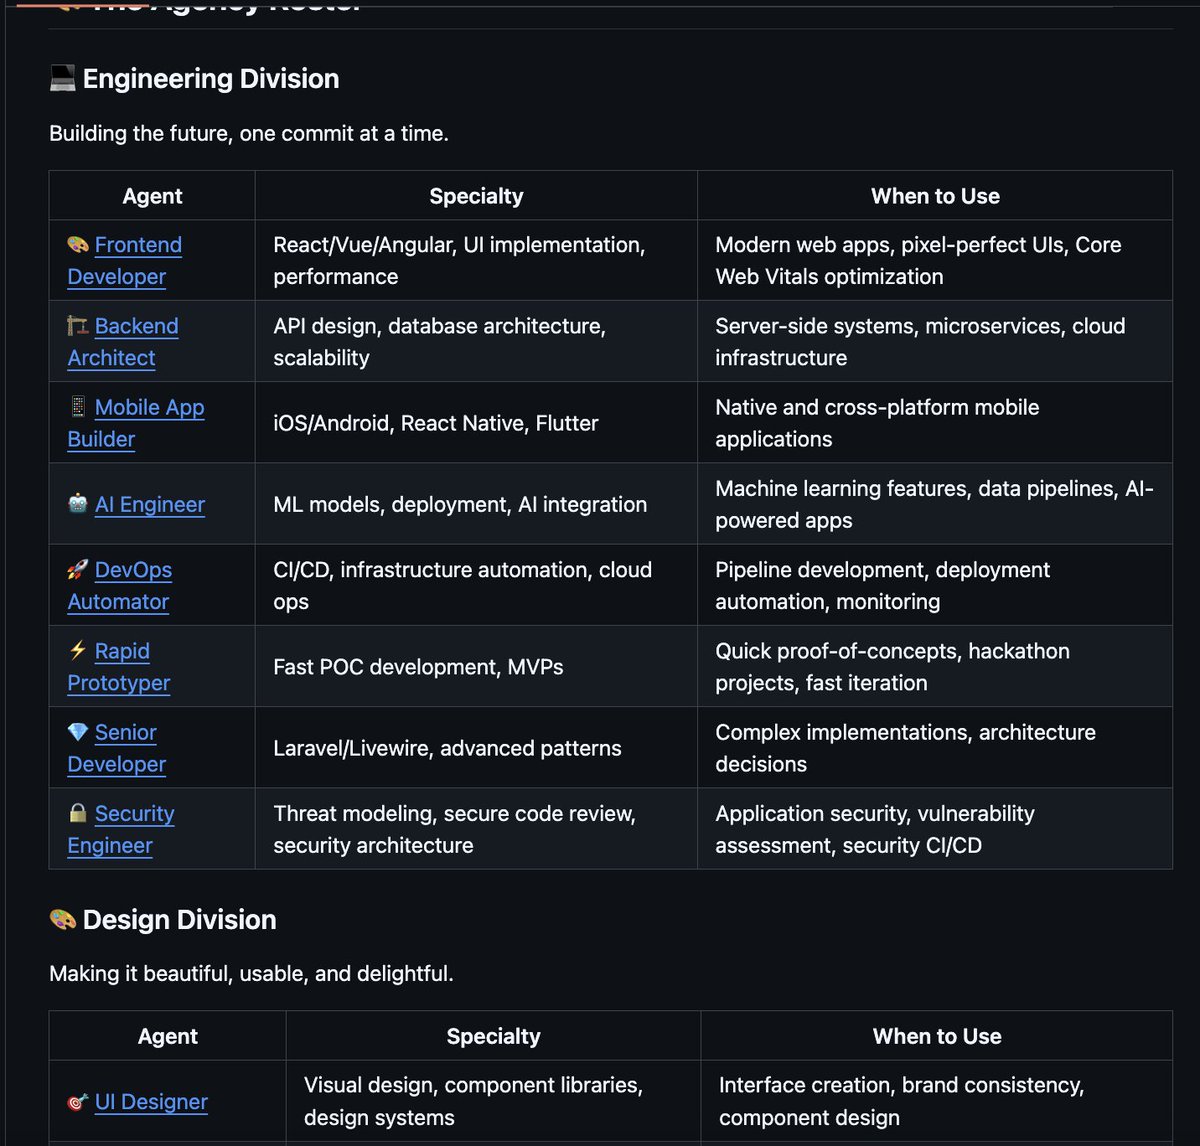The height and width of the screenshot is (1146, 1200).
Task: Open the UI Designer agent link
Action: pyautogui.click(x=151, y=1101)
